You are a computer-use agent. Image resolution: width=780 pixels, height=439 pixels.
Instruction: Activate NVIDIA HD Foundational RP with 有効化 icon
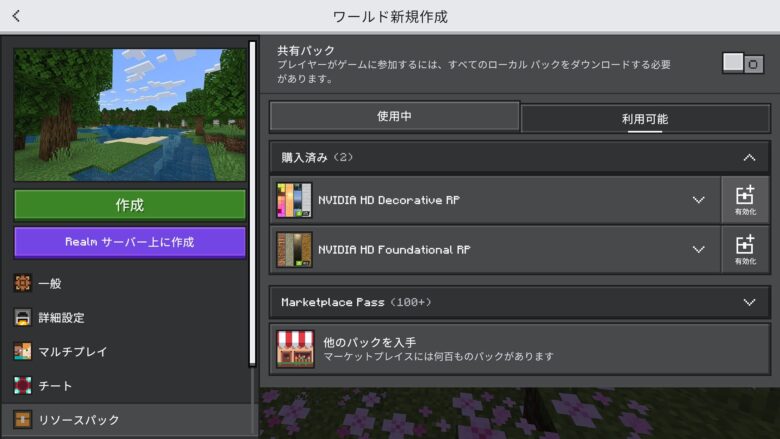click(x=745, y=249)
